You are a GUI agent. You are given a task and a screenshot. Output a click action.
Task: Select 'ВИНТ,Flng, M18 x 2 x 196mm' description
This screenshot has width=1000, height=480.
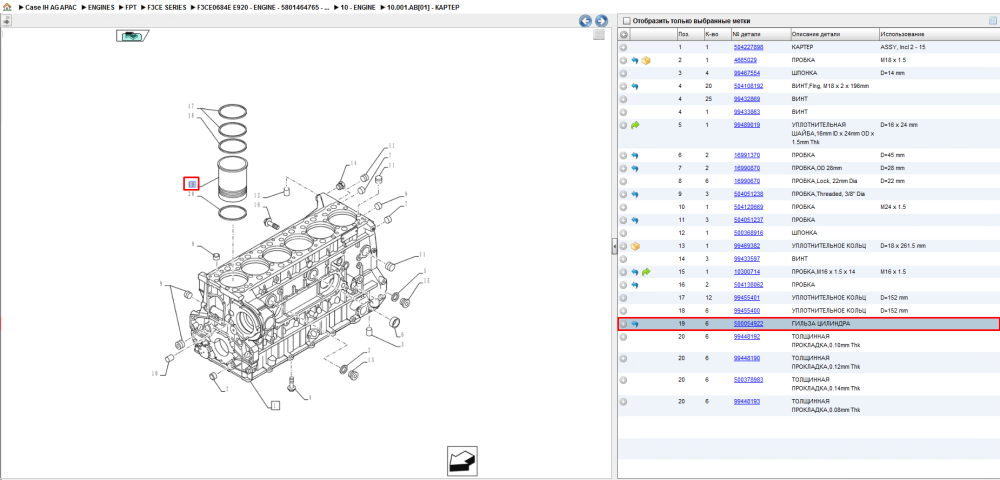pyautogui.click(x=830, y=86)
